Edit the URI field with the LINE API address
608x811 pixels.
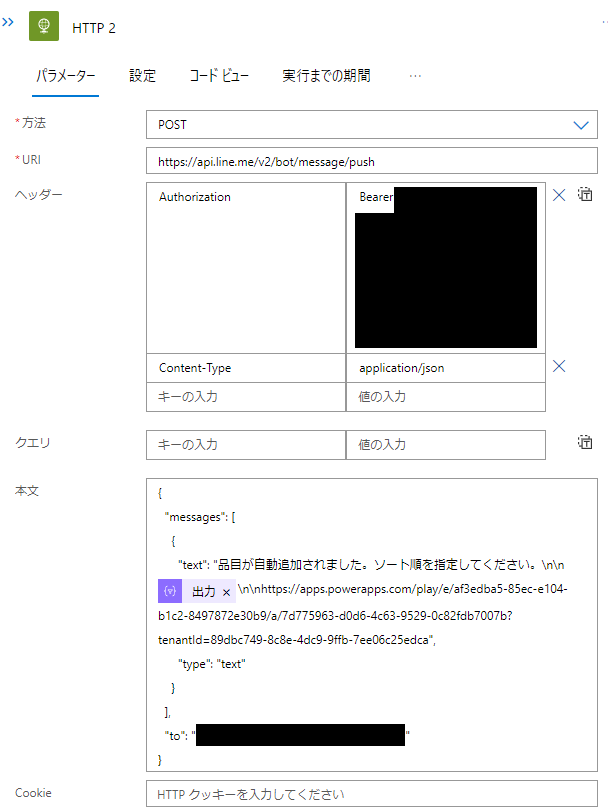(372, 161)
